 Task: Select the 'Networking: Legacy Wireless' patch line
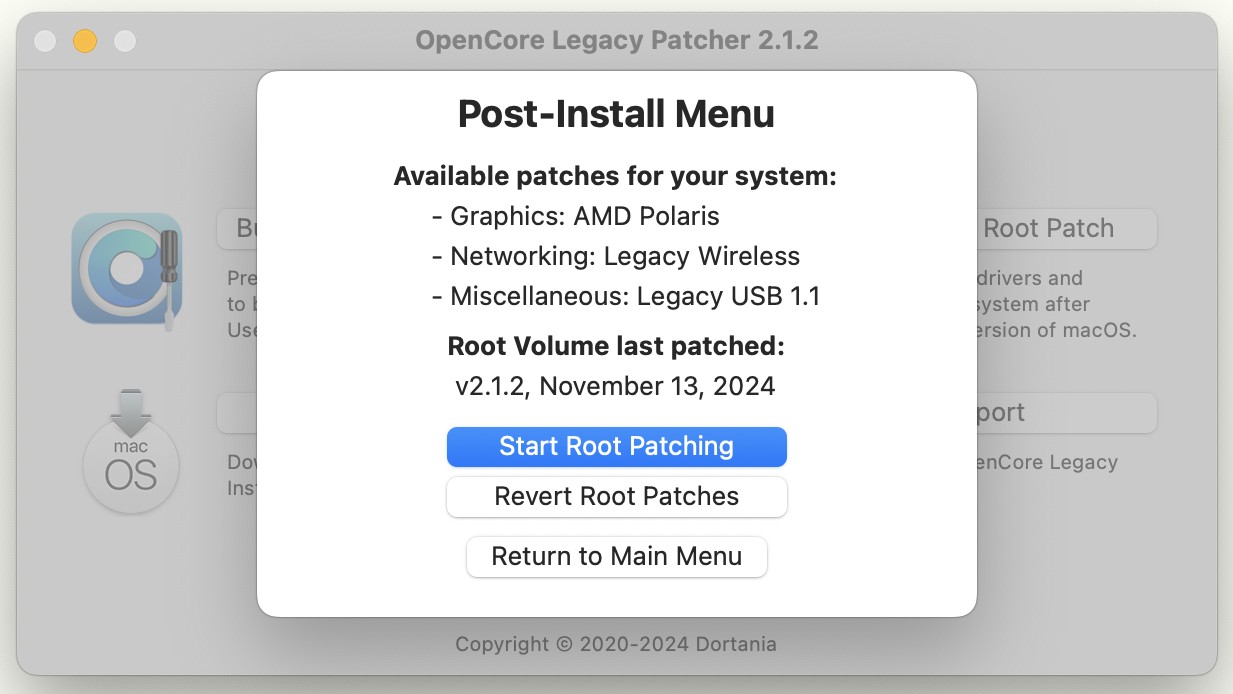[x=616, y=256]
